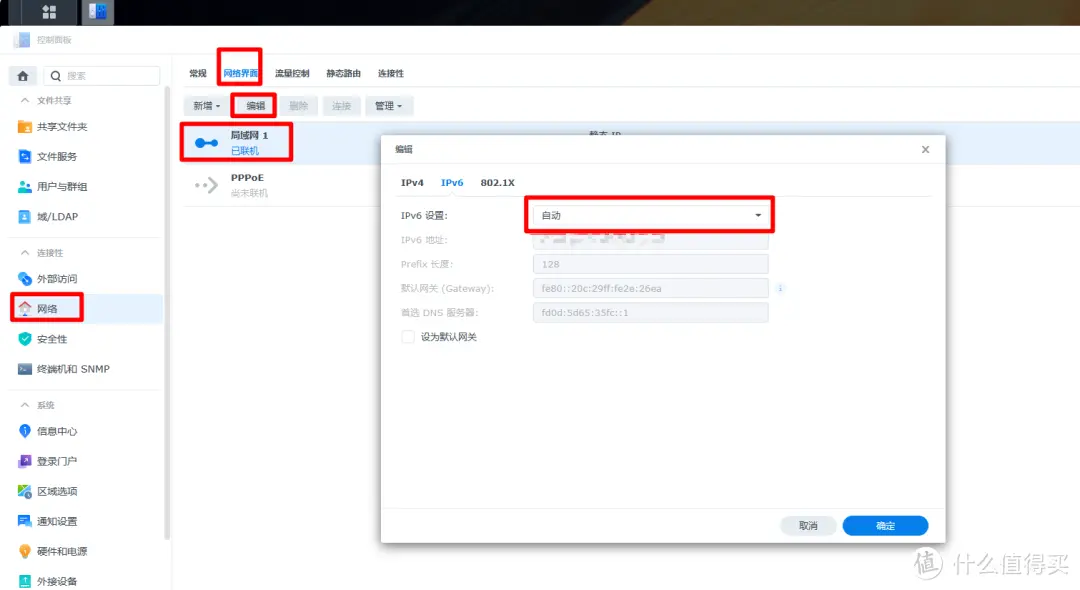Image resolution: width=1080 pixels, height=590 pixels.
Task: Expand the 新增 (Create) dropdown menu
Action: point(204,105)
